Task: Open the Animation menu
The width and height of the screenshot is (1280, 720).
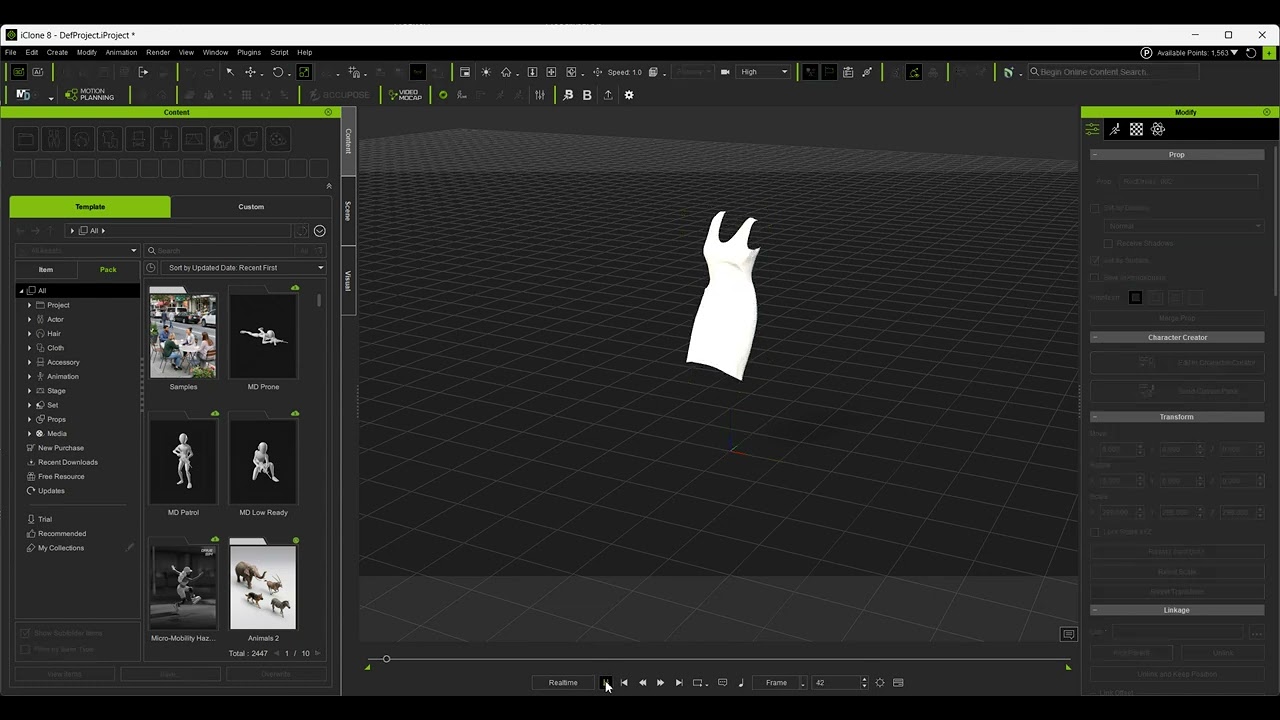Action: (121, 52)
